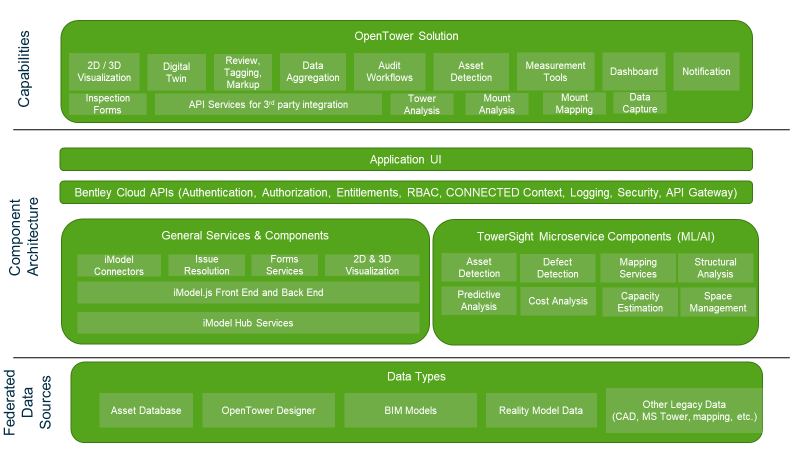The width and height of the screenshot is (800, 450).
Task: Select the Measurement Tools box
Action: coord(556,71)
